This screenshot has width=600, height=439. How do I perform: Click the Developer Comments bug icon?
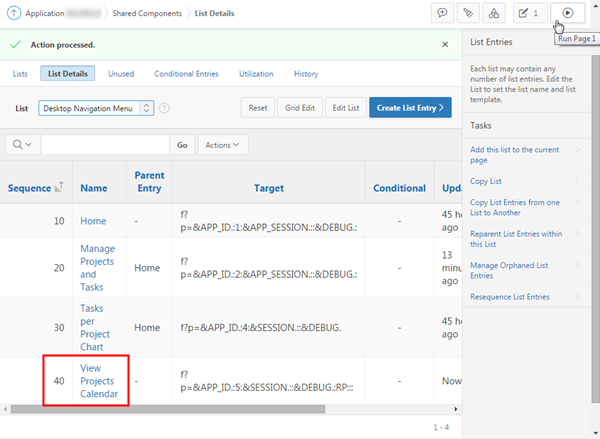pyautogui.click(x=468, y=13)
